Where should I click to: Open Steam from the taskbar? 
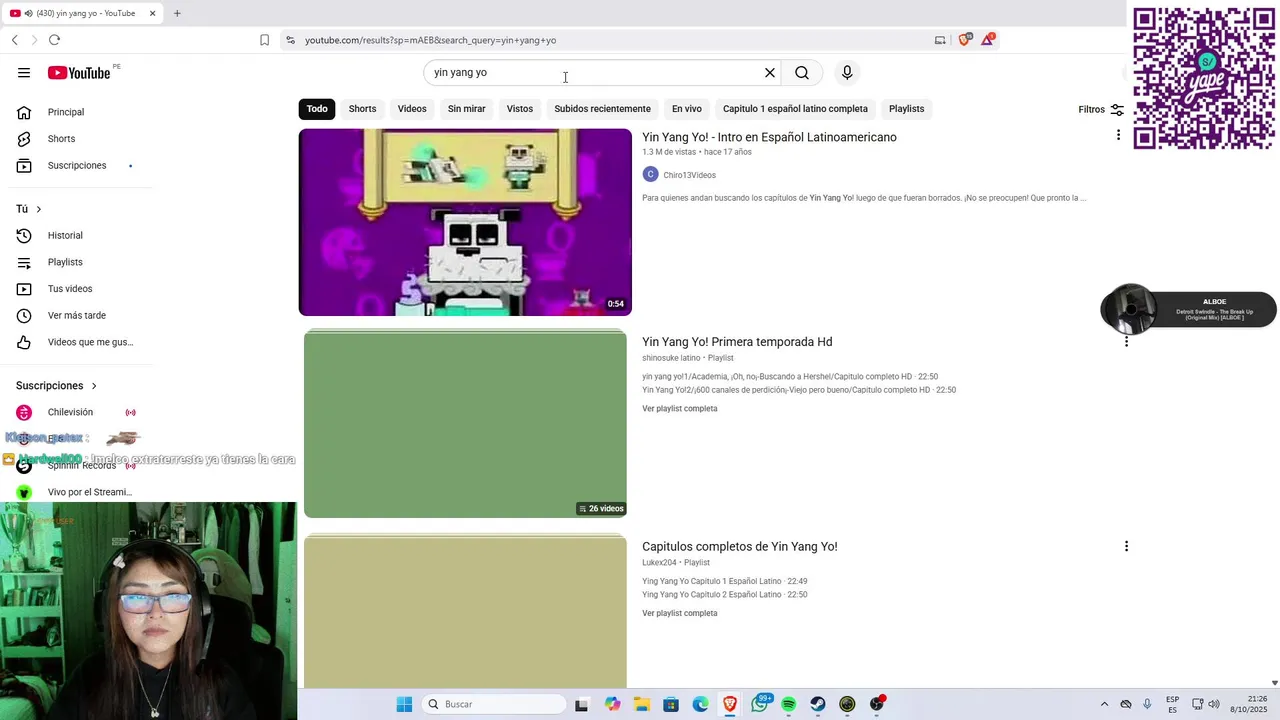pyautogui.click(x=818, y=704)
